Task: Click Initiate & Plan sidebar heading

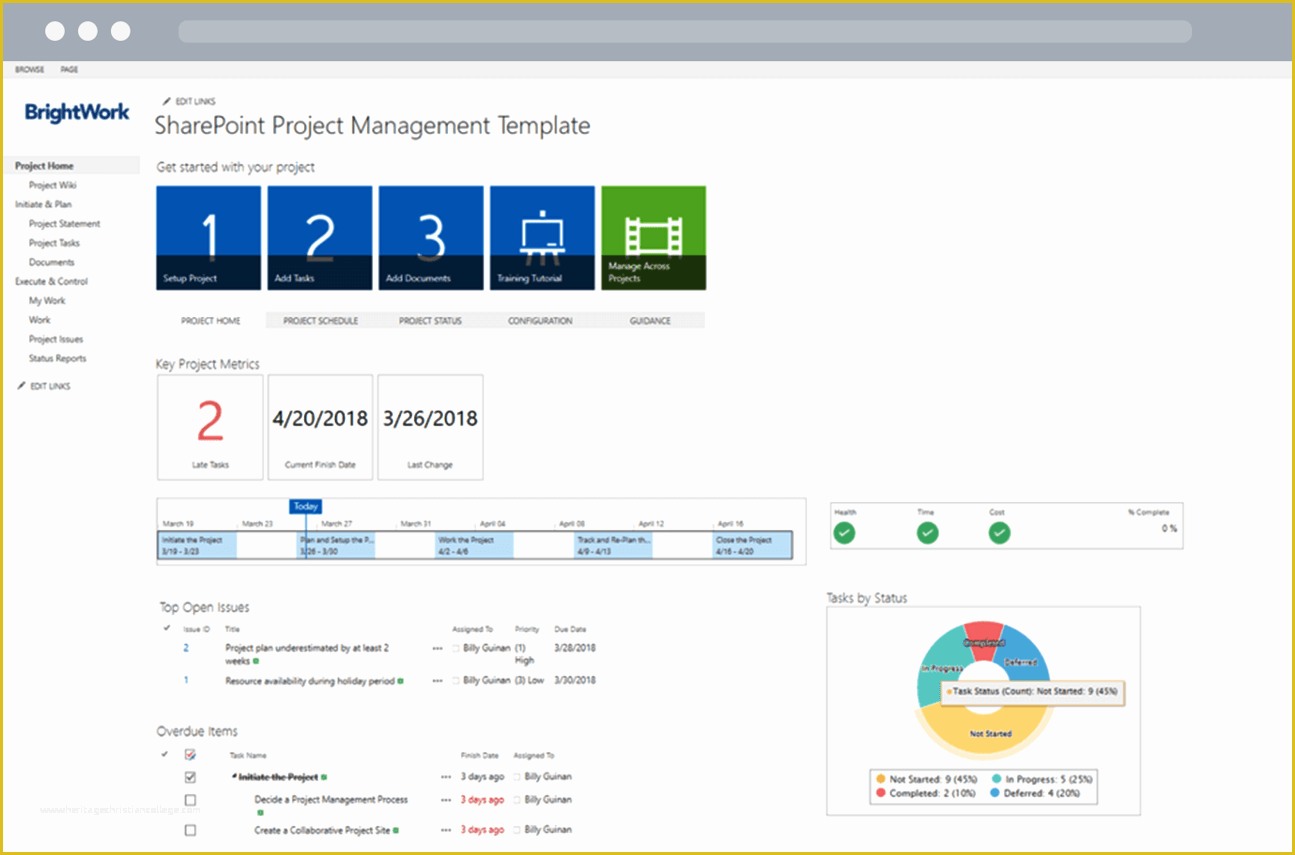Action: [43, 204]
